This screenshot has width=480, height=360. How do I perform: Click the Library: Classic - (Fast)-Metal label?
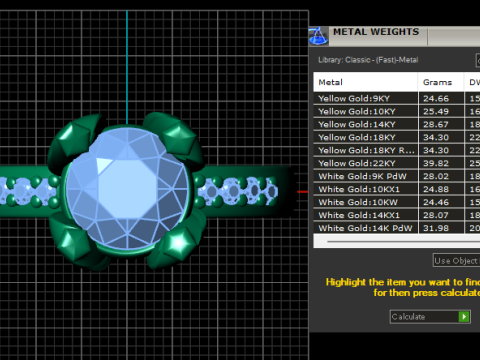coord(368,60)
